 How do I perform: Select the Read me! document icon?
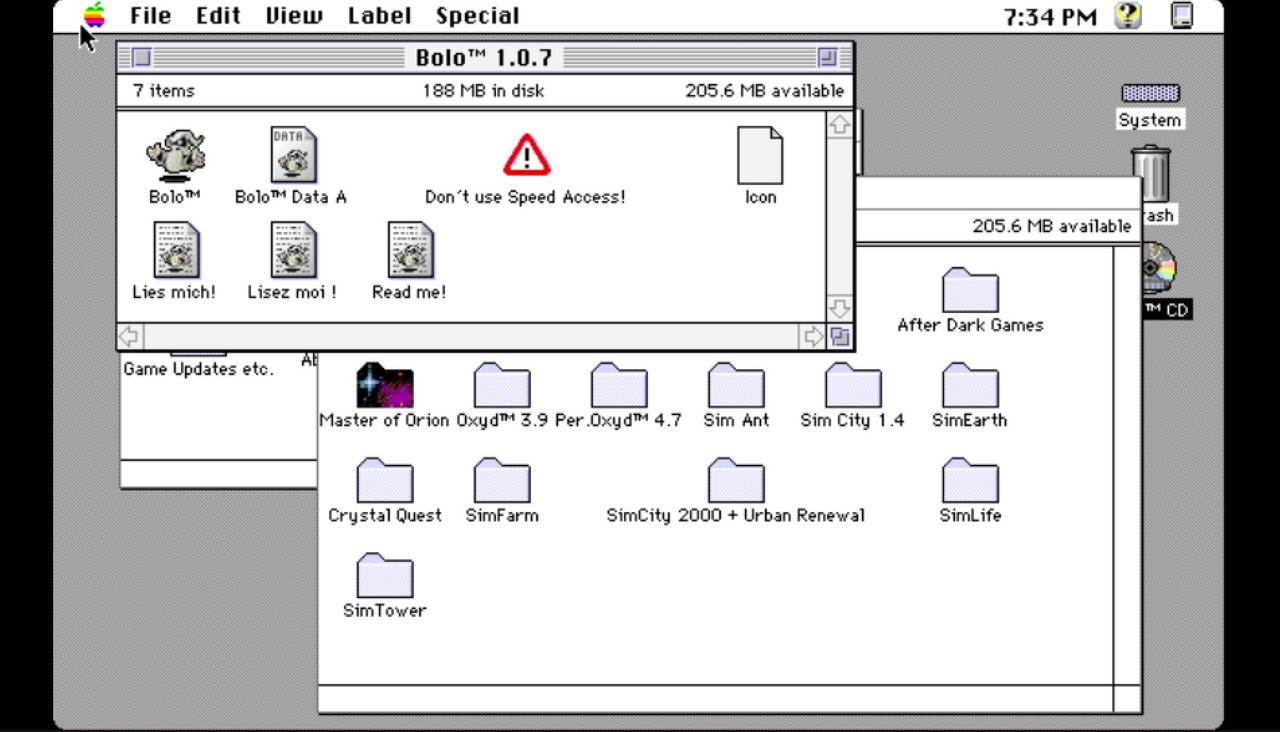coord(410,250)
